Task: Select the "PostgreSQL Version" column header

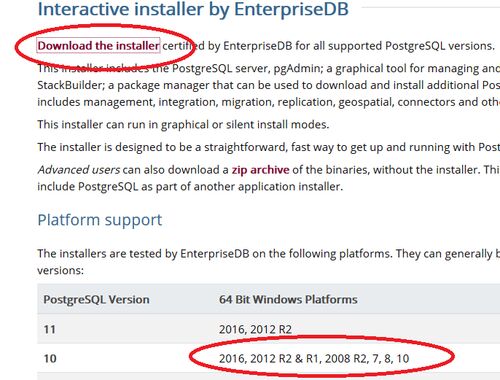Action: (x=96, y=299)
